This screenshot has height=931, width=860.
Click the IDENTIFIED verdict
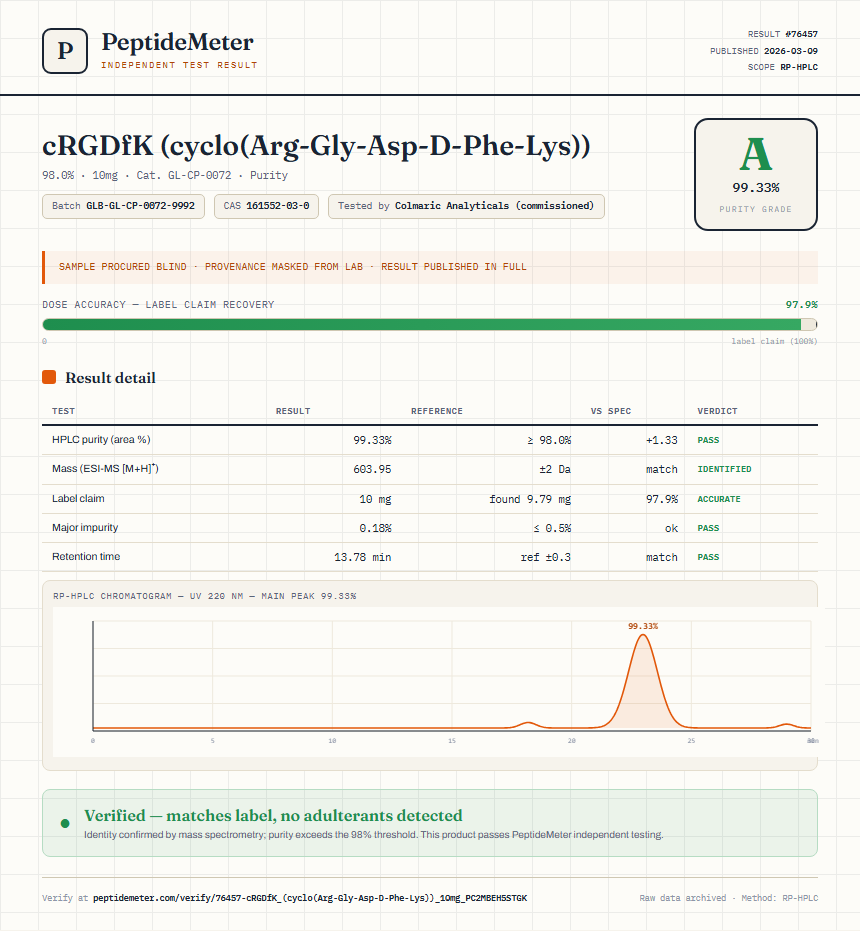(724, 469)
